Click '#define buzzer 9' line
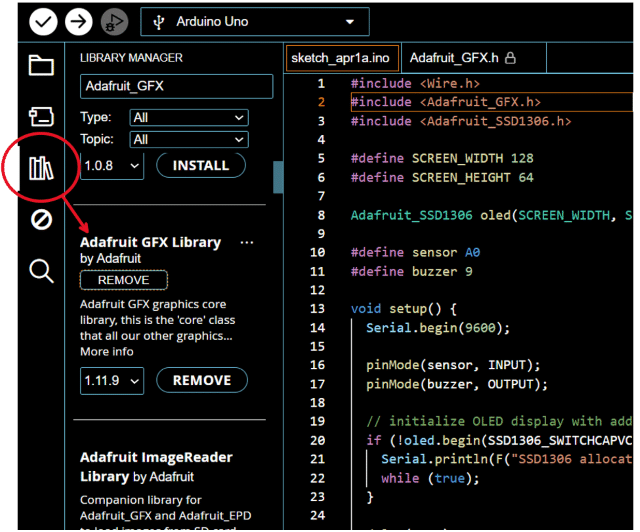 (x=411, y=272)
